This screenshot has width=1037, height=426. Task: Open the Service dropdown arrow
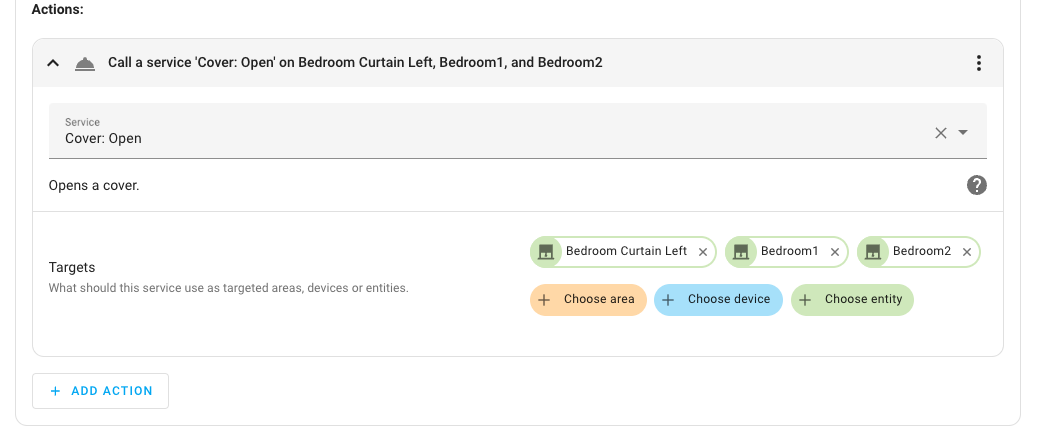(x=963, y=133)
